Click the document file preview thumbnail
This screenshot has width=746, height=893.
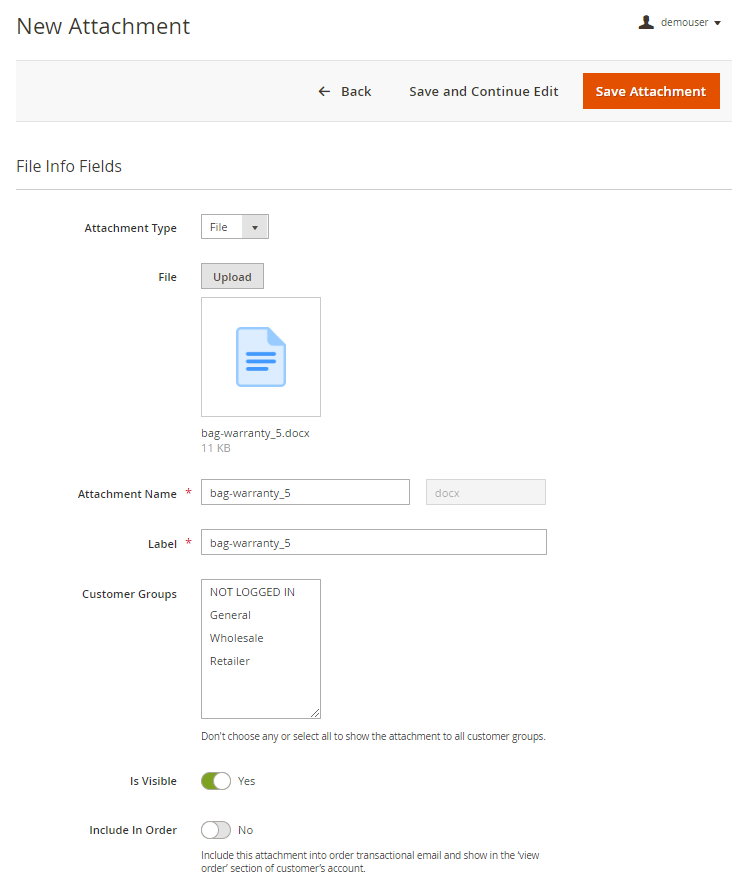coord(261,357)
